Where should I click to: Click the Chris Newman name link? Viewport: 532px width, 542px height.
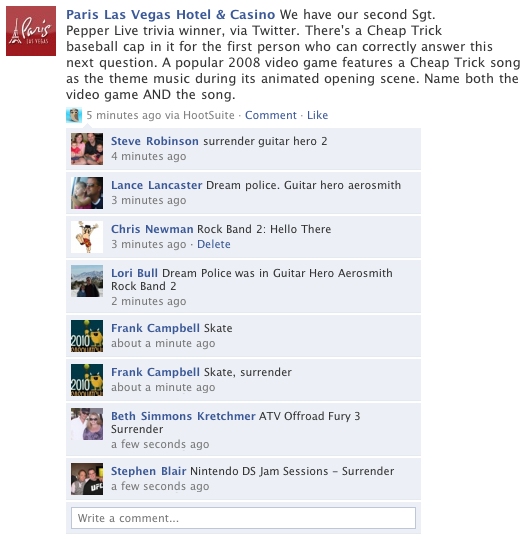tap(152, 229)
